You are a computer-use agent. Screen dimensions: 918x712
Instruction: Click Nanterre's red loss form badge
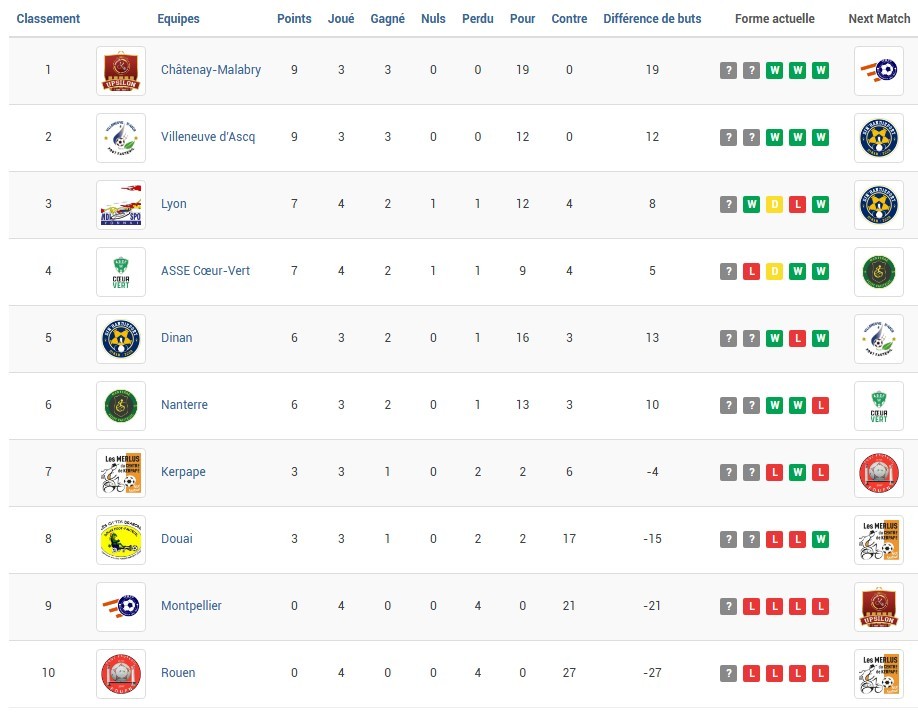click(x=821, y=405)
